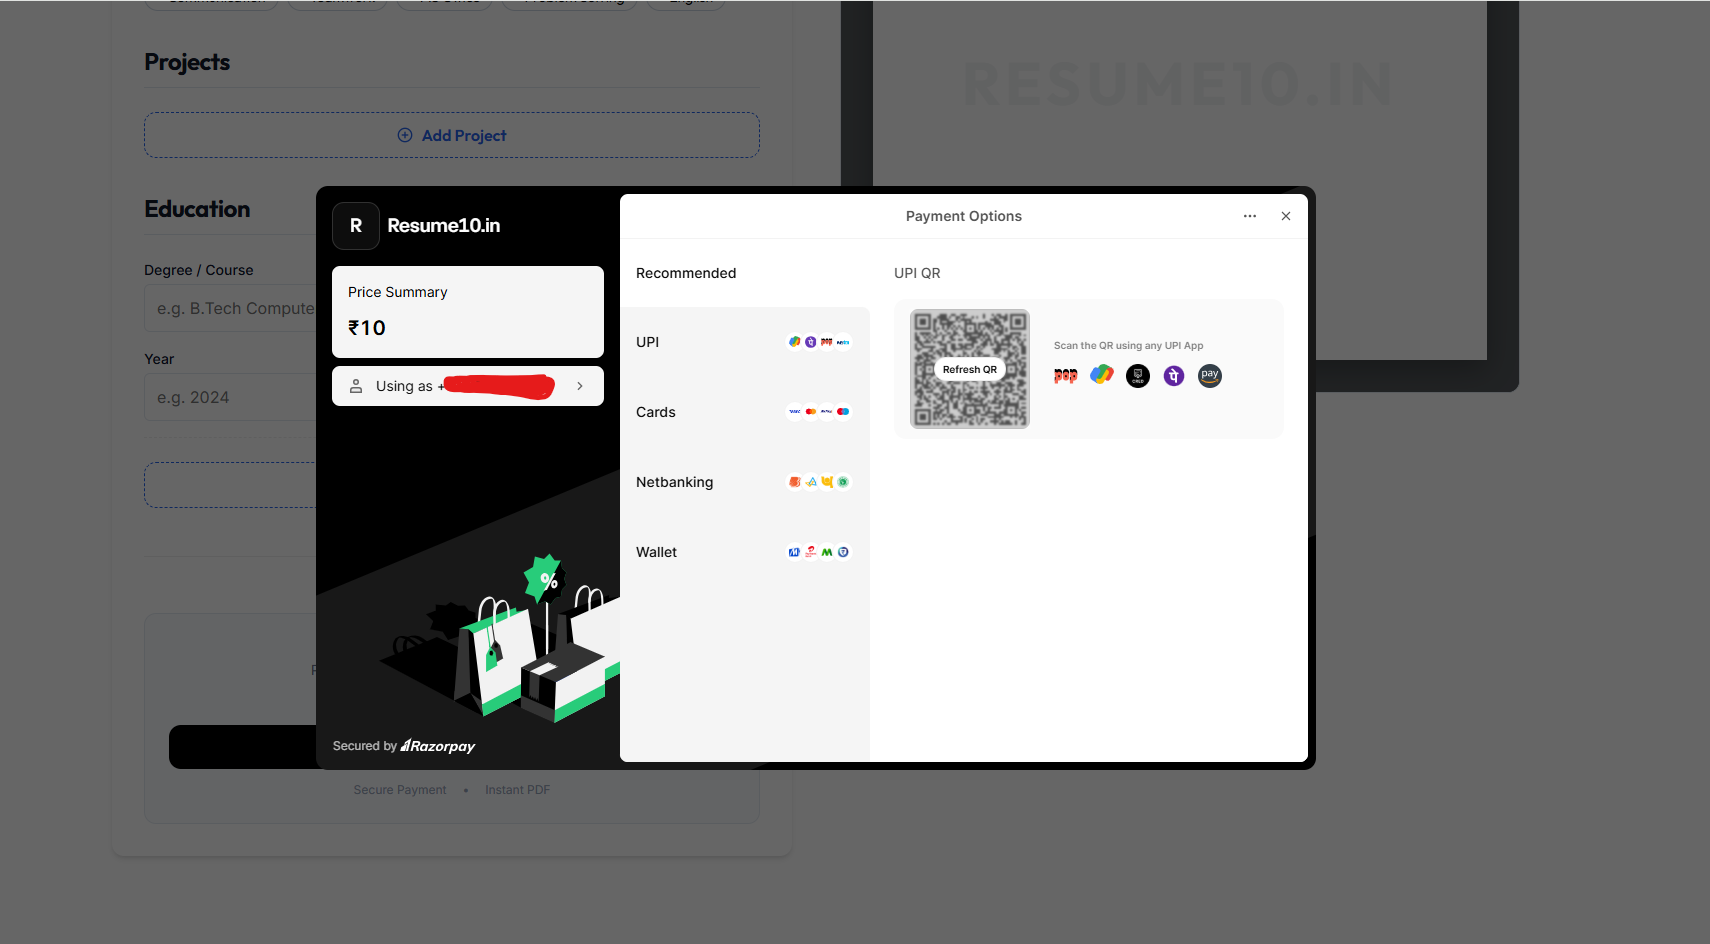Open the three-dot menu in Payment Options

[x=1249, y=216]
